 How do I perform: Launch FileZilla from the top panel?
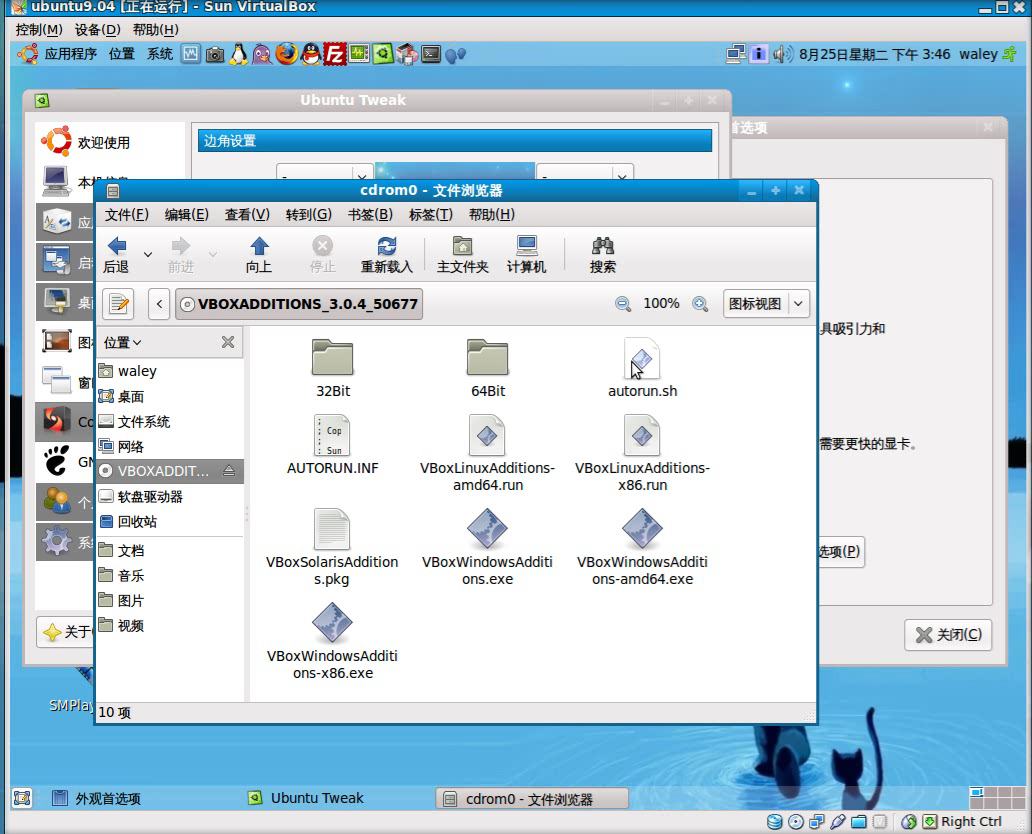[334, 54]
